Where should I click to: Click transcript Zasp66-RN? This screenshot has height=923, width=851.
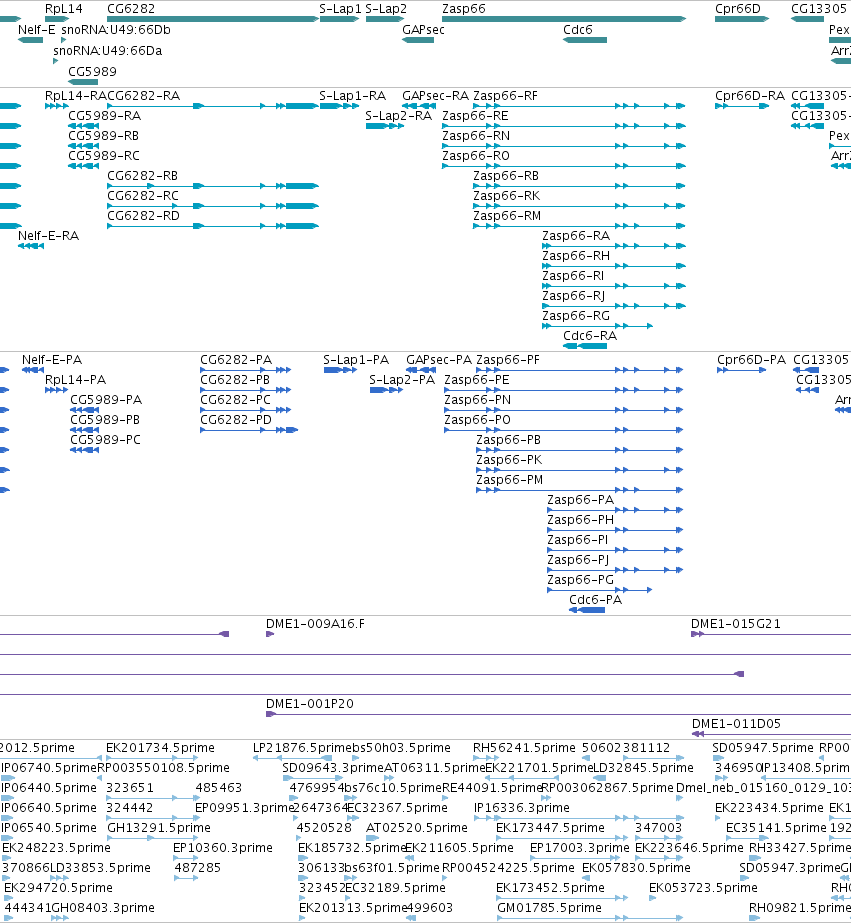476,136
